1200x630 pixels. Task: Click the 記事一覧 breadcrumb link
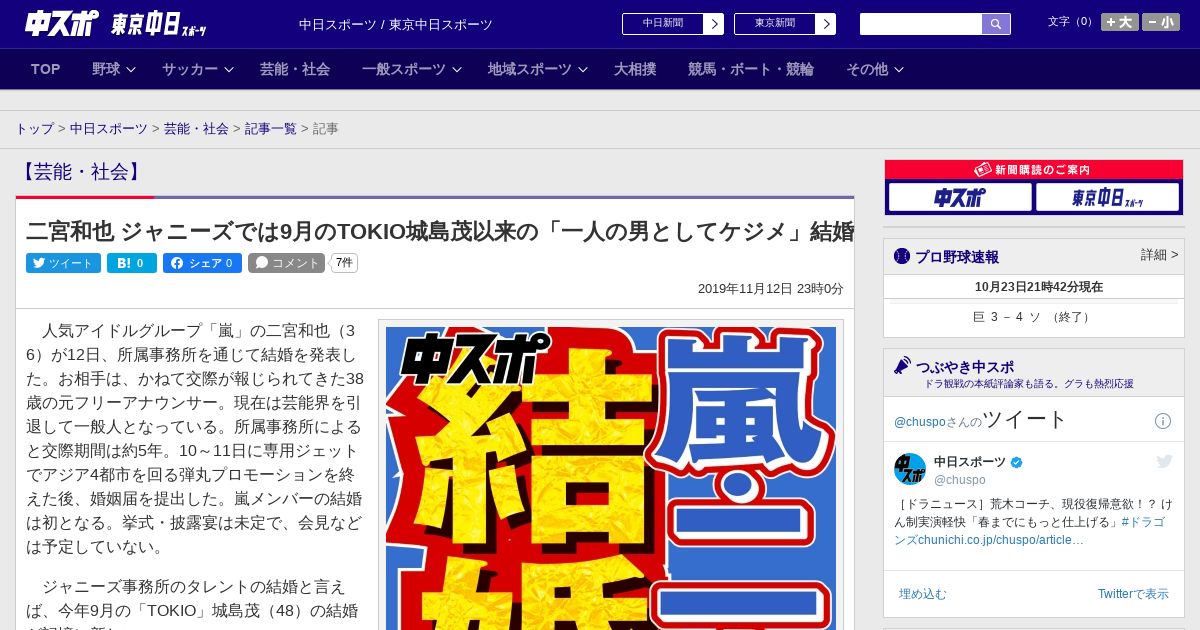tap(271, 129)
